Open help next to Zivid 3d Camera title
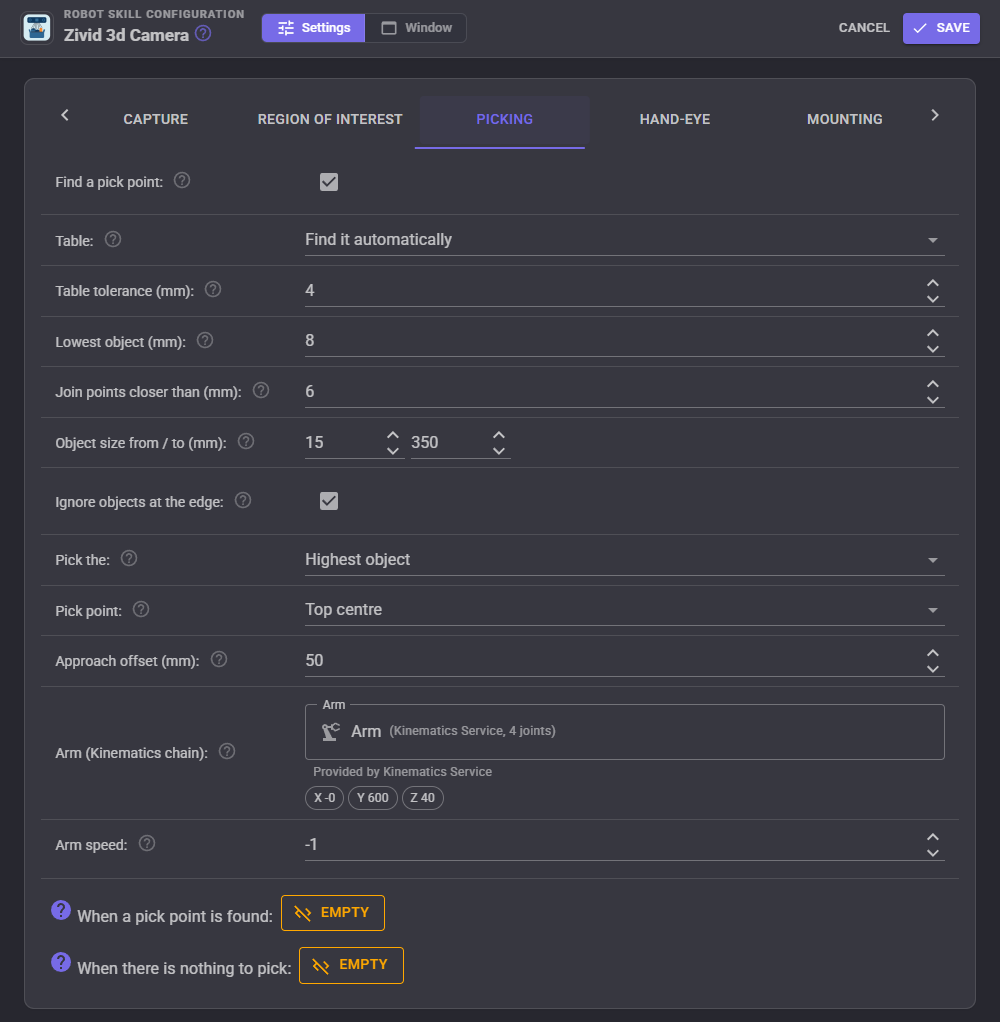 (203, 33)
